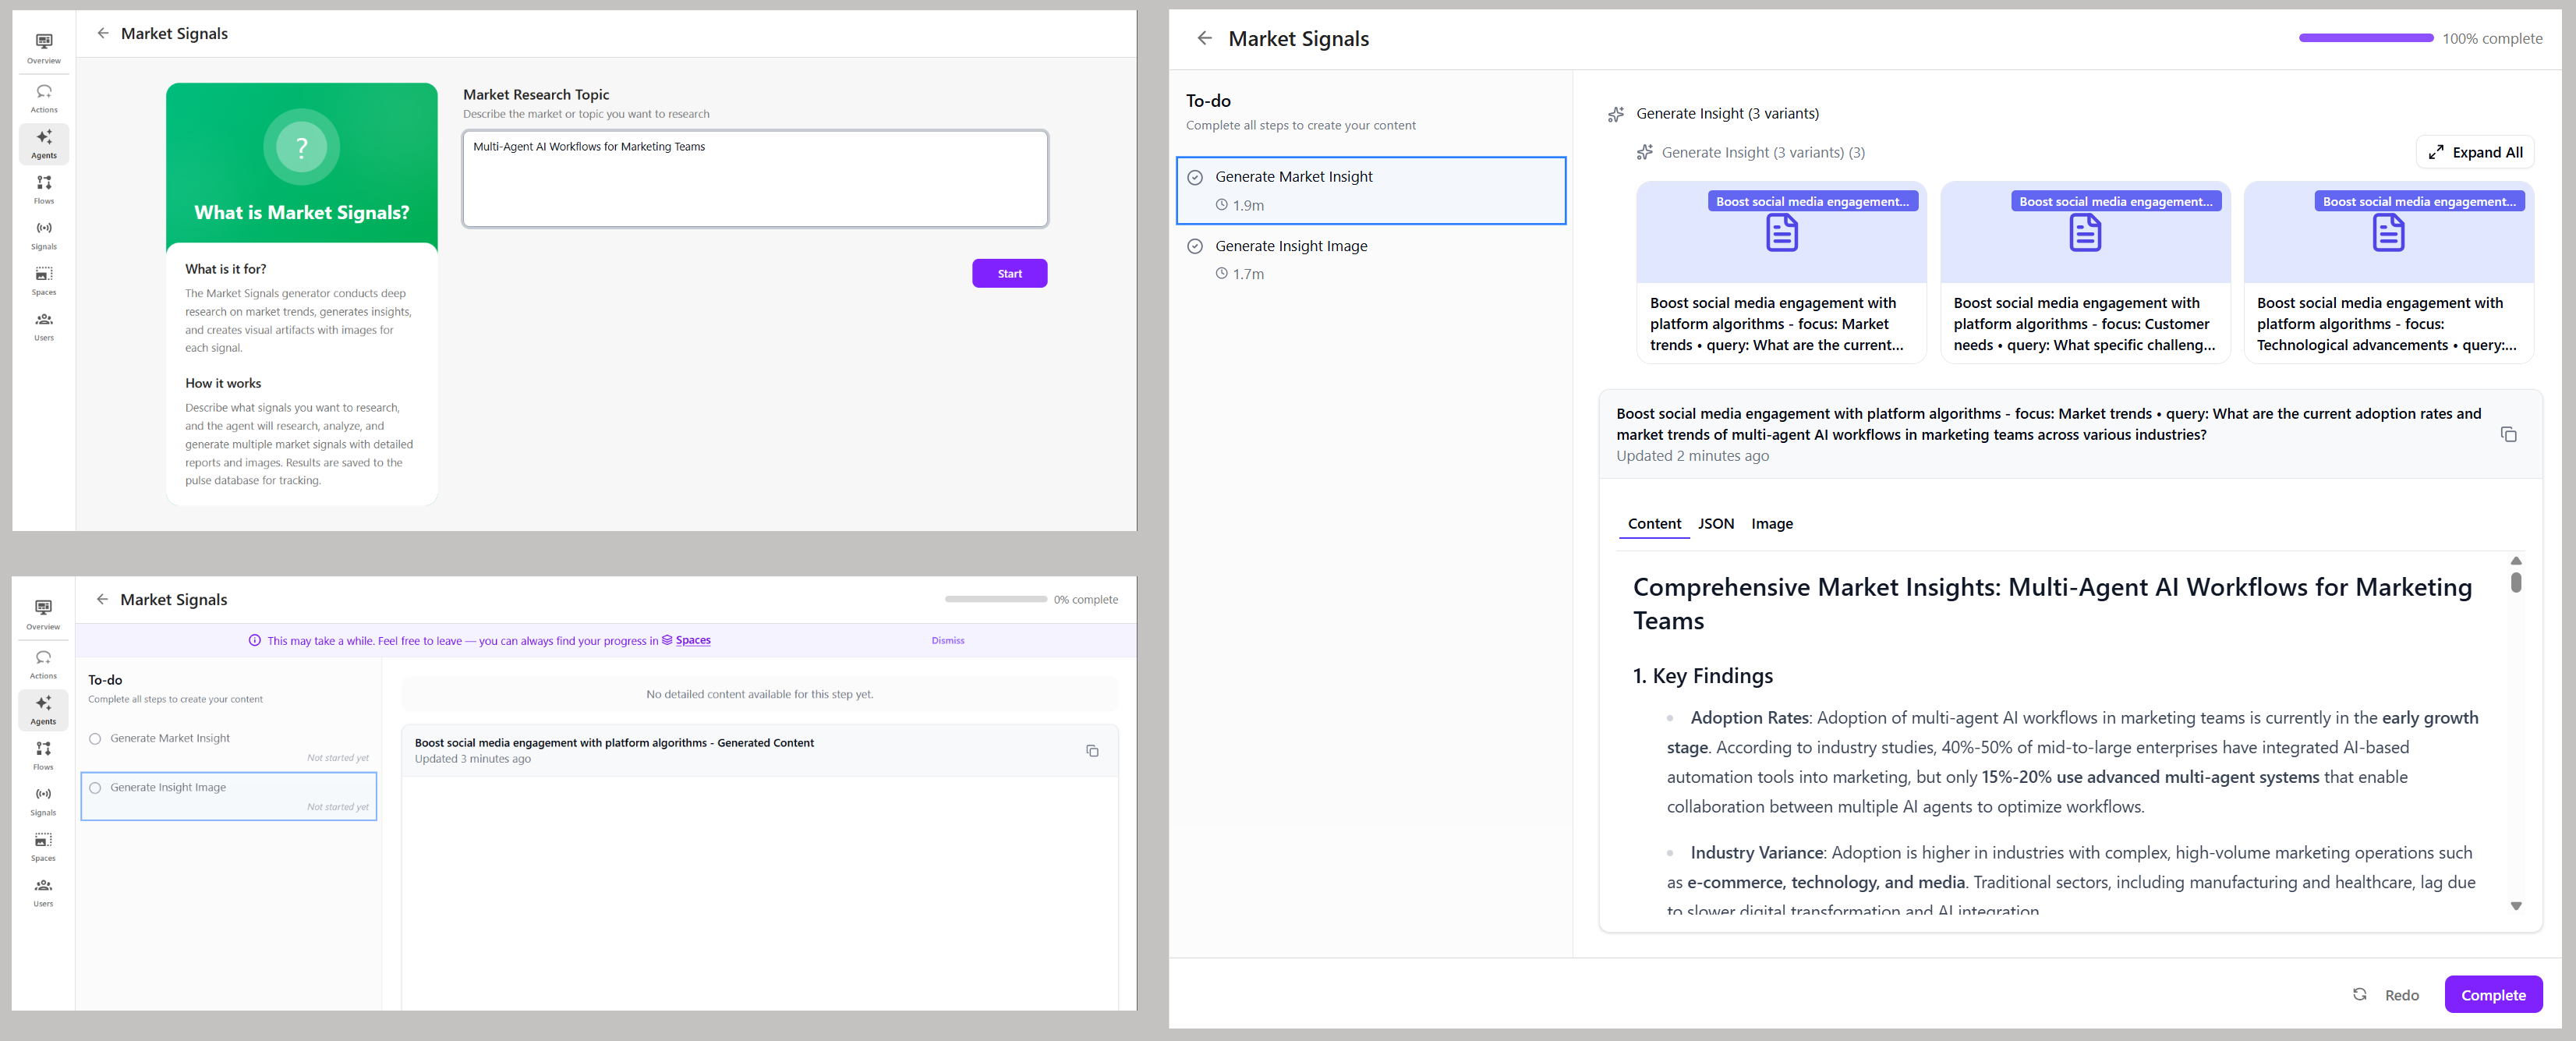
Task: Open Actions in bottom-left window sidebar
Action: pyautogui.click(x=43, y=664)
